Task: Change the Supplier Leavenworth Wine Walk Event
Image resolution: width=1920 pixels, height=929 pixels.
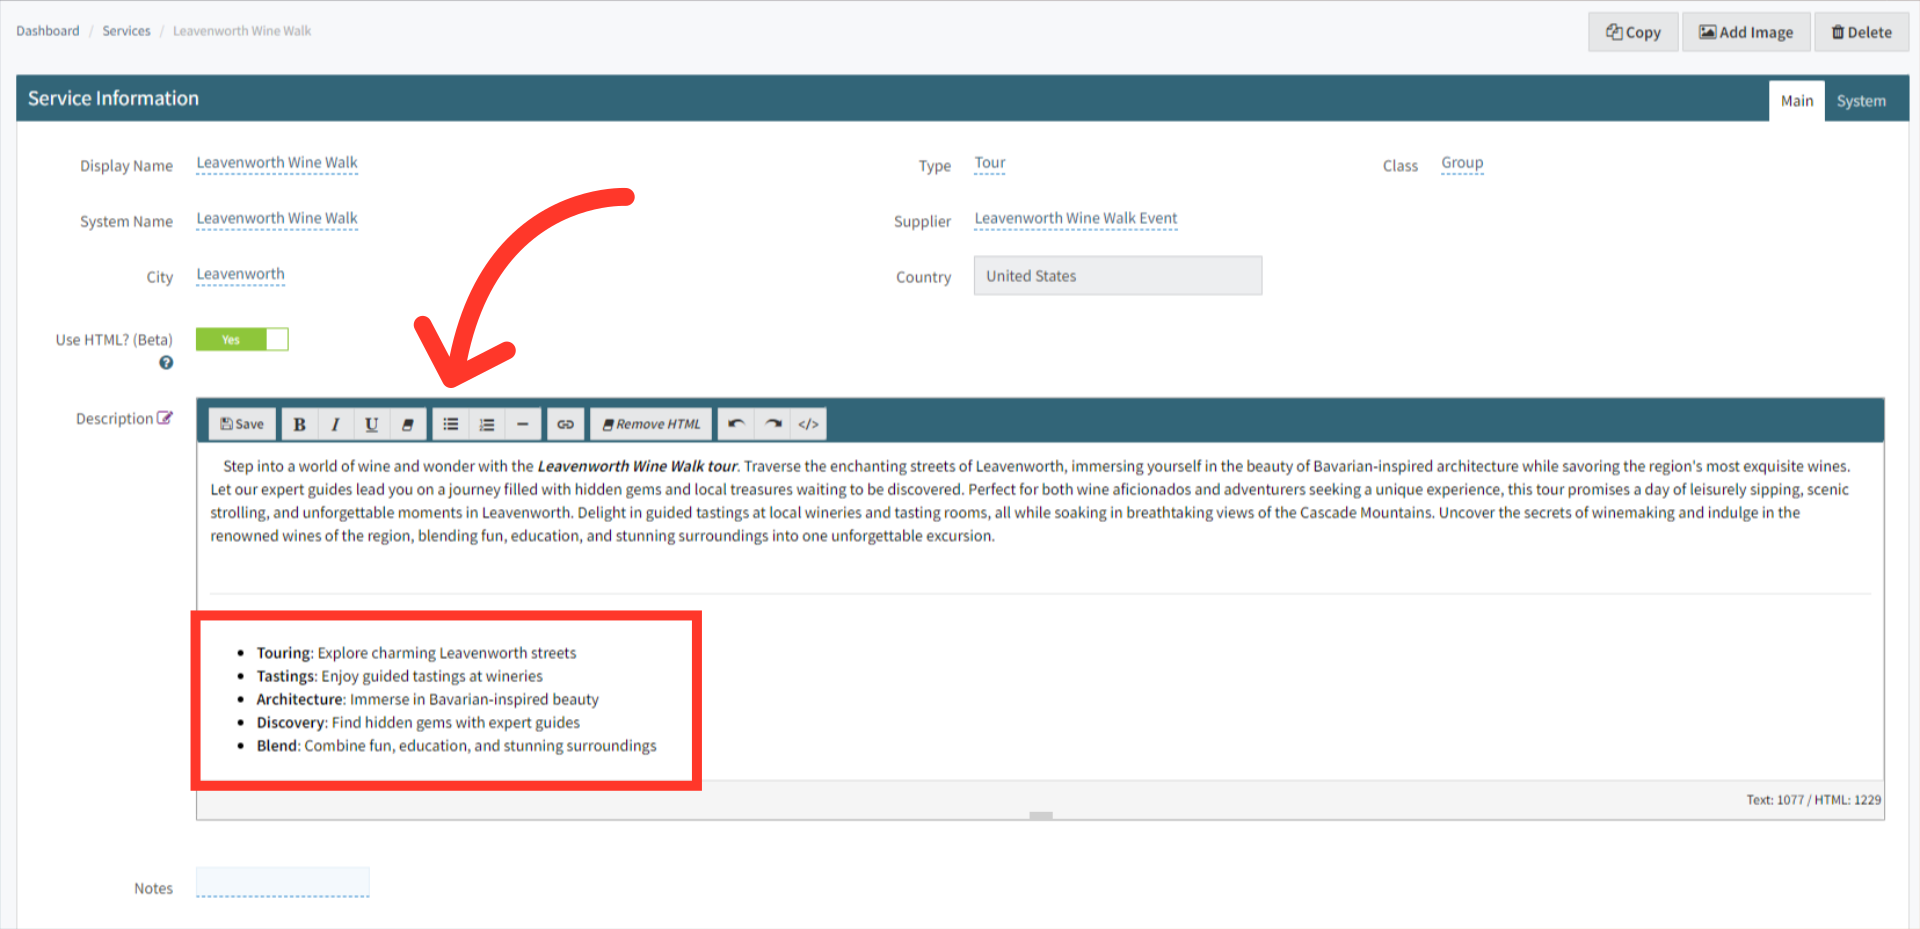Action: coord(1076,219)
